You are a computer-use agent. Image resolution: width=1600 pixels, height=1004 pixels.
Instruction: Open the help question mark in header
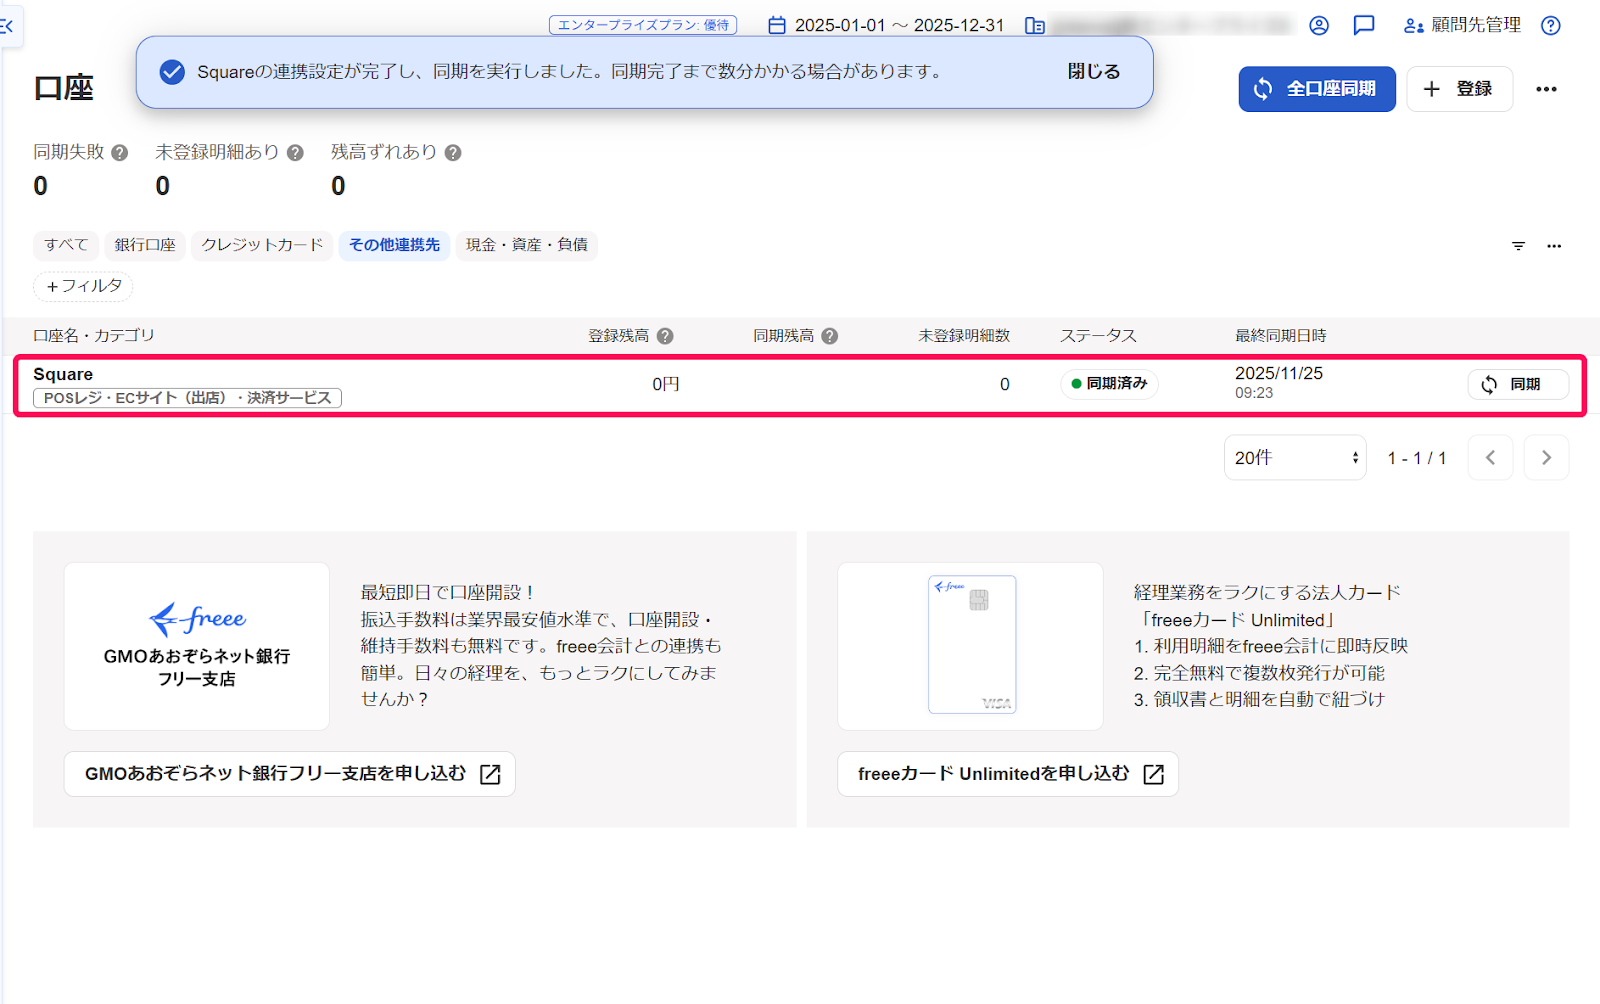pos(1551,26)
